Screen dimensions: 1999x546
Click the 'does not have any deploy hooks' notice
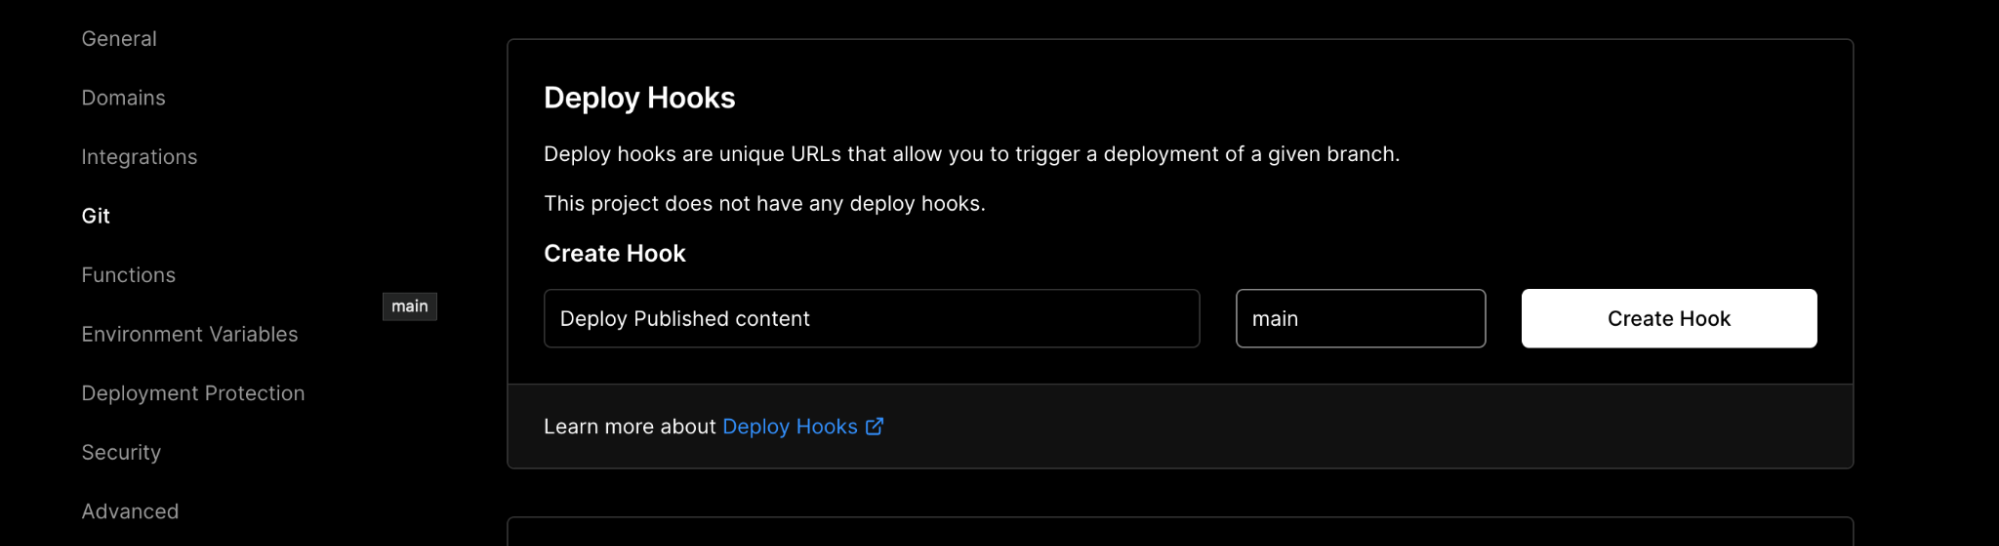coord(764,204)
